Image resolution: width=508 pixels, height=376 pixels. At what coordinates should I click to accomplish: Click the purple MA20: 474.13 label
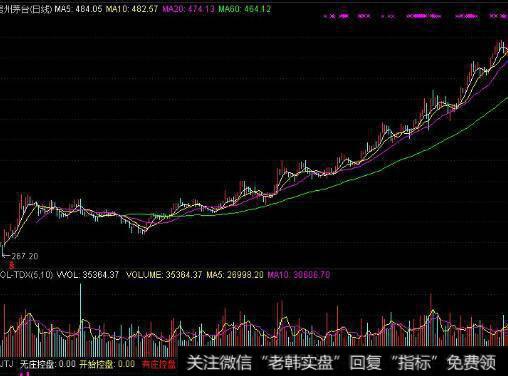coord(188,9)
